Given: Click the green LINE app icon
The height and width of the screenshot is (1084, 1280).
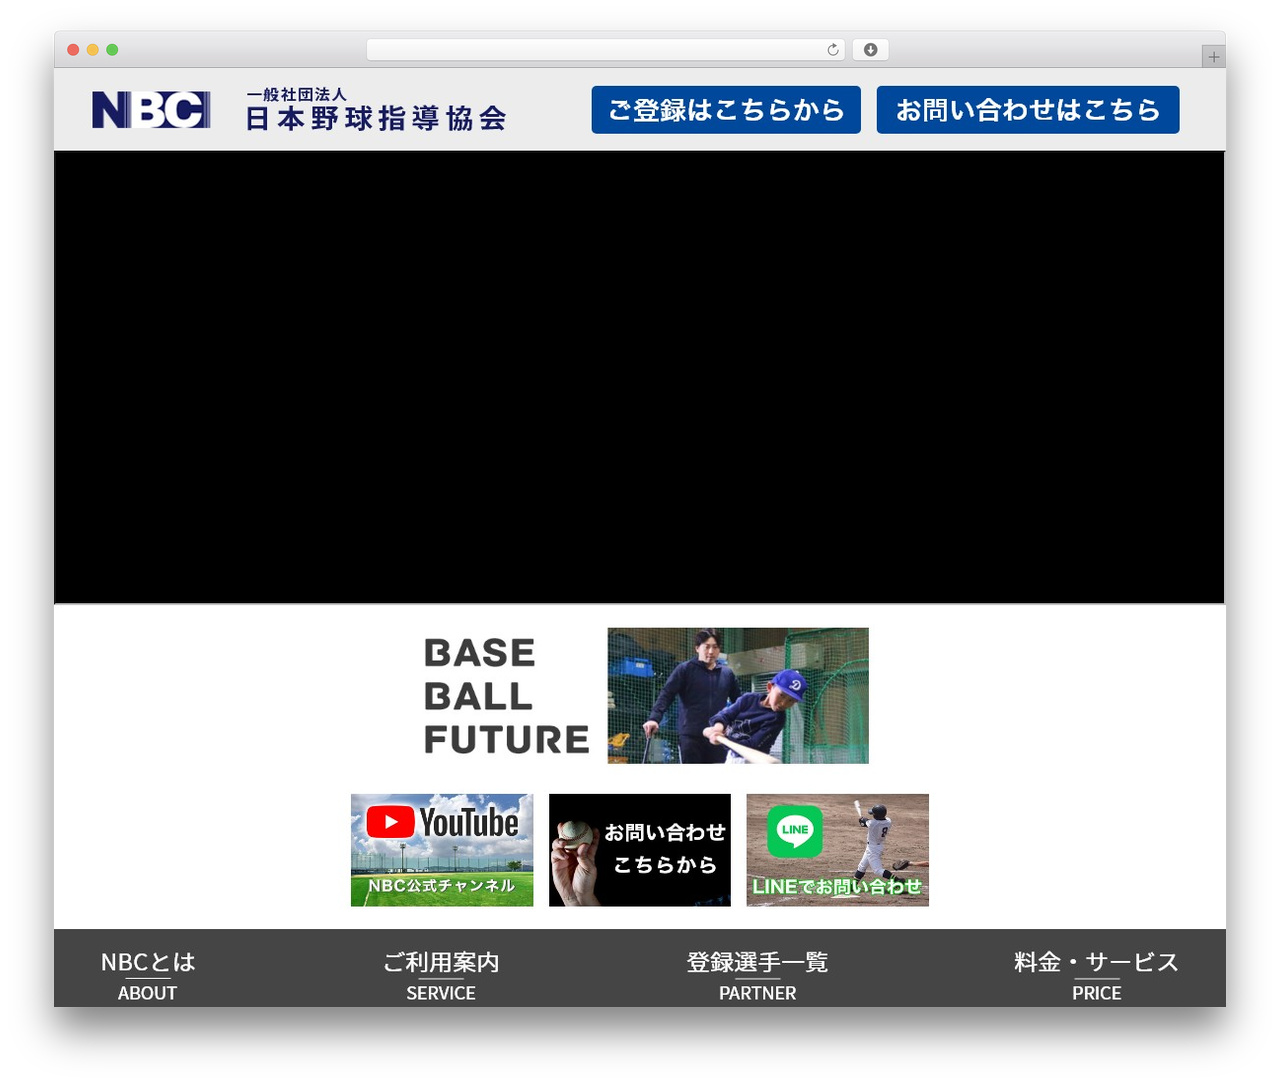Looking at the screenshot, I should [795, 831].
